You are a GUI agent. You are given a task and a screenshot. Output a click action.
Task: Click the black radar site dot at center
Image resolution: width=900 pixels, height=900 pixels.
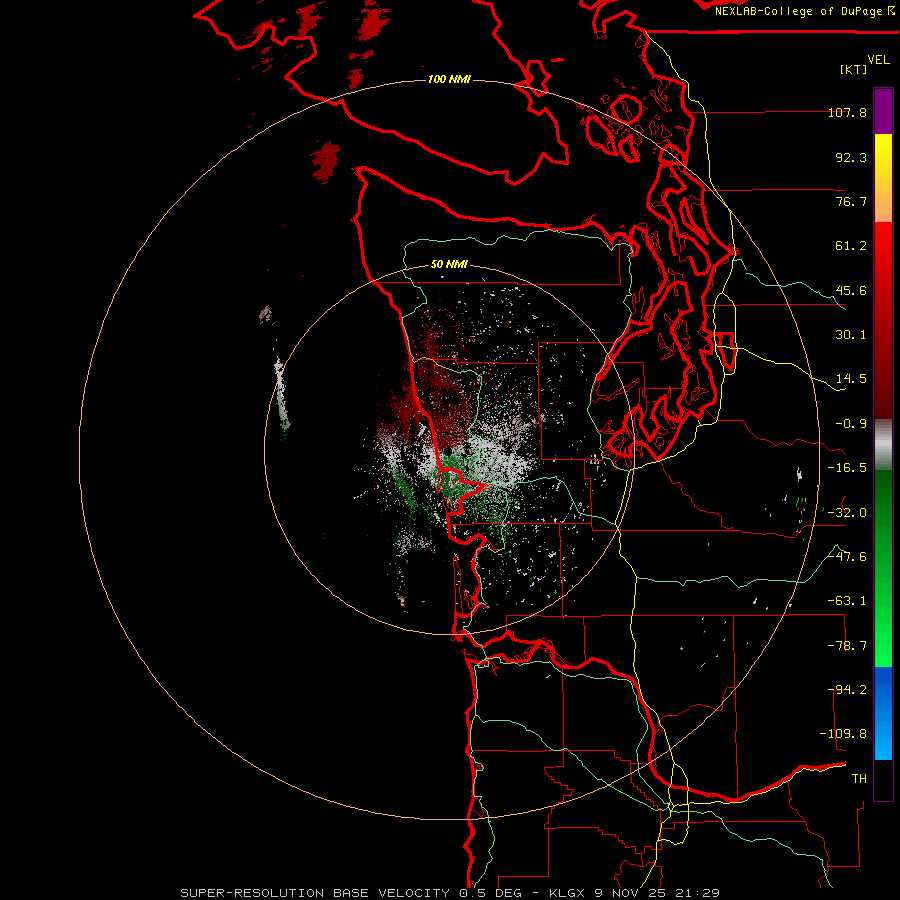click(447, 452)
